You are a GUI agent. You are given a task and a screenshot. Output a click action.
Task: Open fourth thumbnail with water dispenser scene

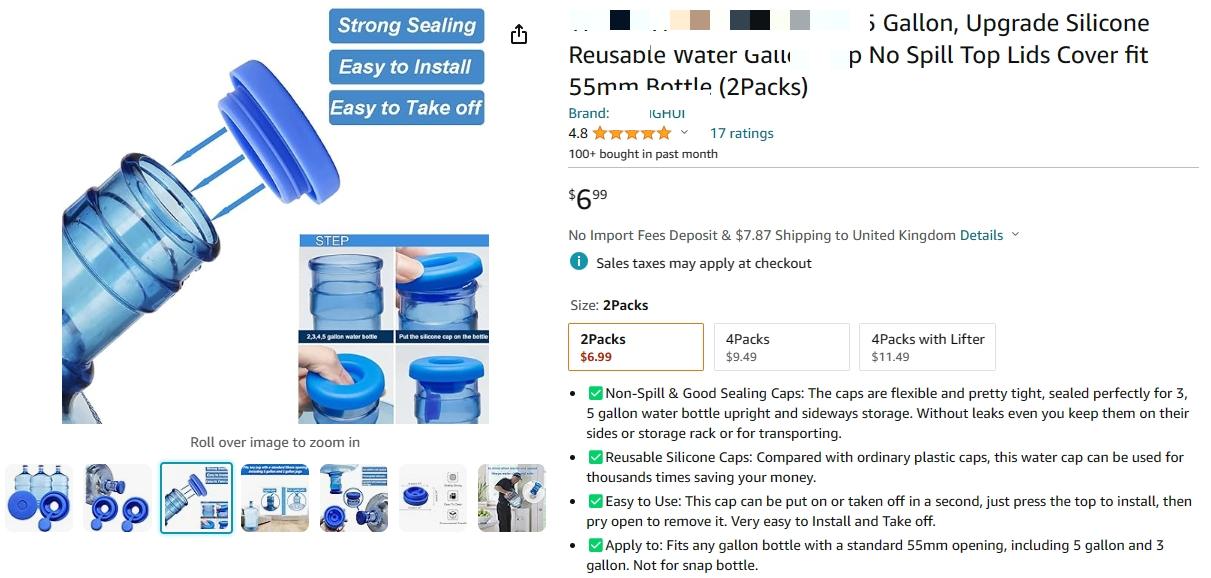[275, 498]
